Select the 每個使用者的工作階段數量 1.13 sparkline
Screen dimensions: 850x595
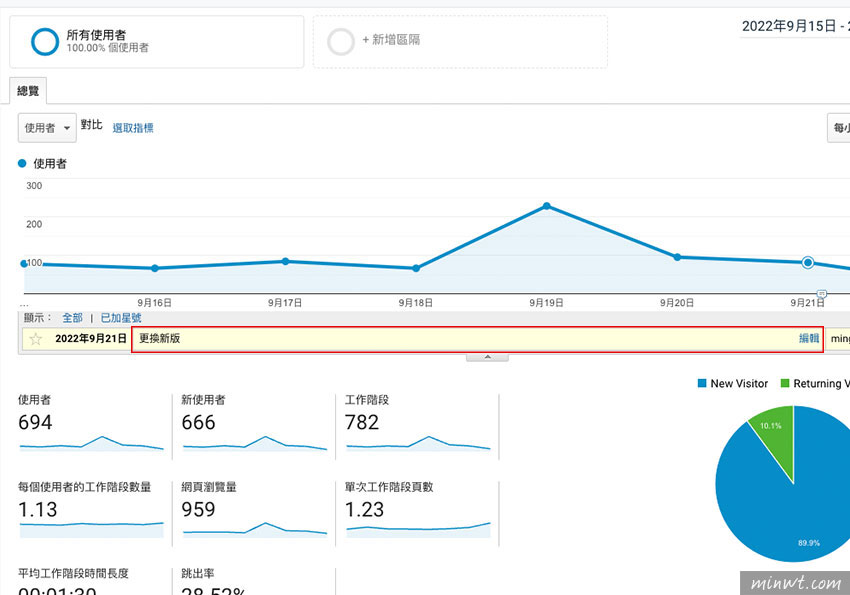(91, 529)
